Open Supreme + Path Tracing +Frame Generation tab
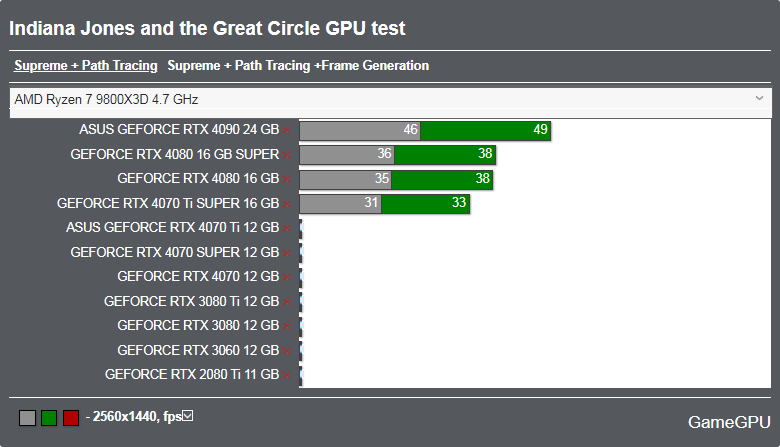This screenshot has width=780, height=447. pos(298,66)
